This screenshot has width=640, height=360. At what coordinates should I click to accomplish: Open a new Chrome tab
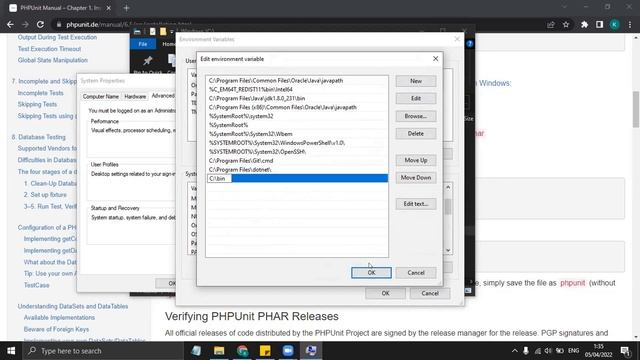(127, 8)
